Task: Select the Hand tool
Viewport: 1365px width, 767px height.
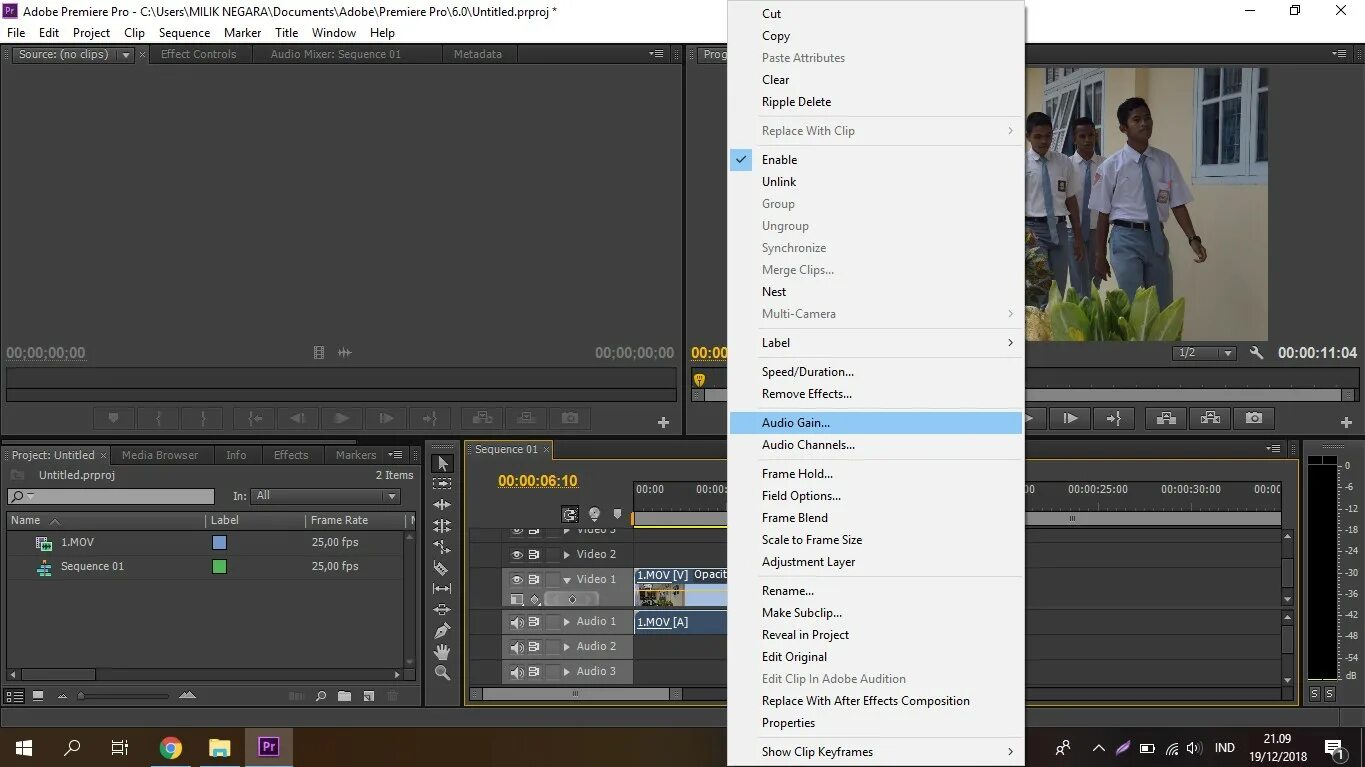Action: 442,652
